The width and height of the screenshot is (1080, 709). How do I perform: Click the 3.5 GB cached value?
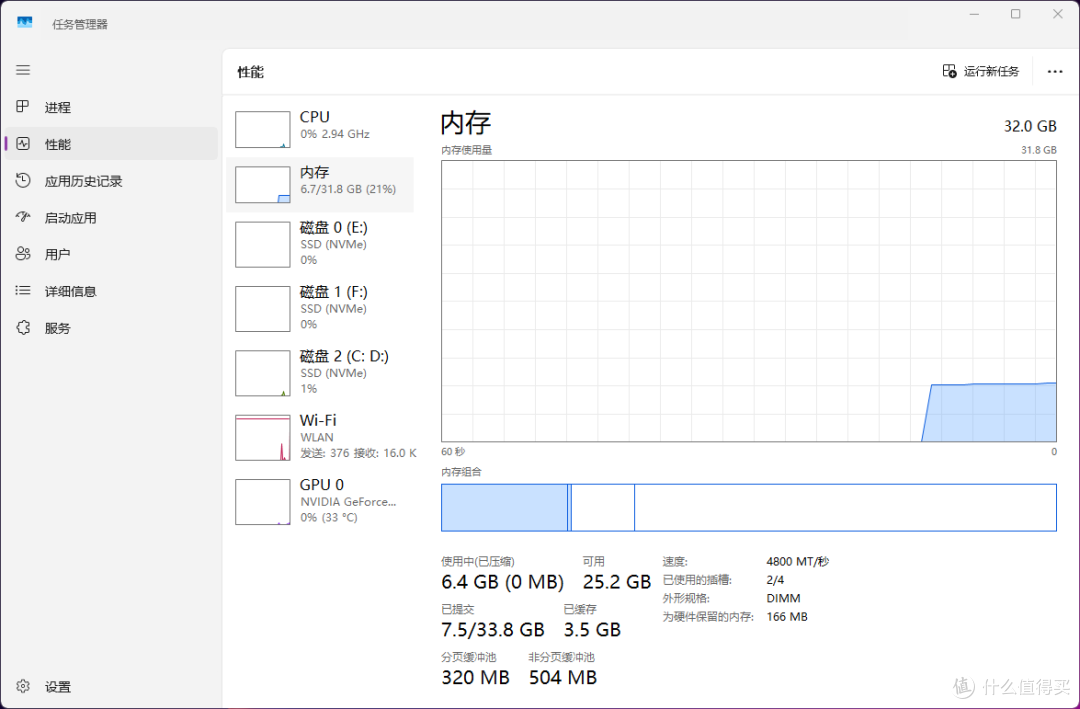point(592,630)
